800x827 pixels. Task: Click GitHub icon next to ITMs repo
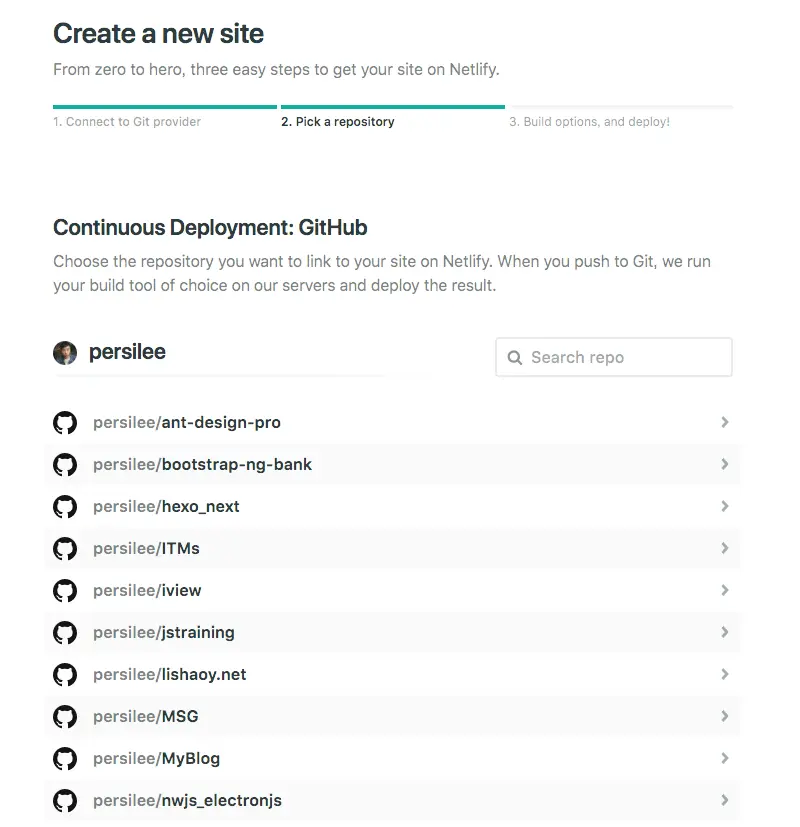click(65, 549)
